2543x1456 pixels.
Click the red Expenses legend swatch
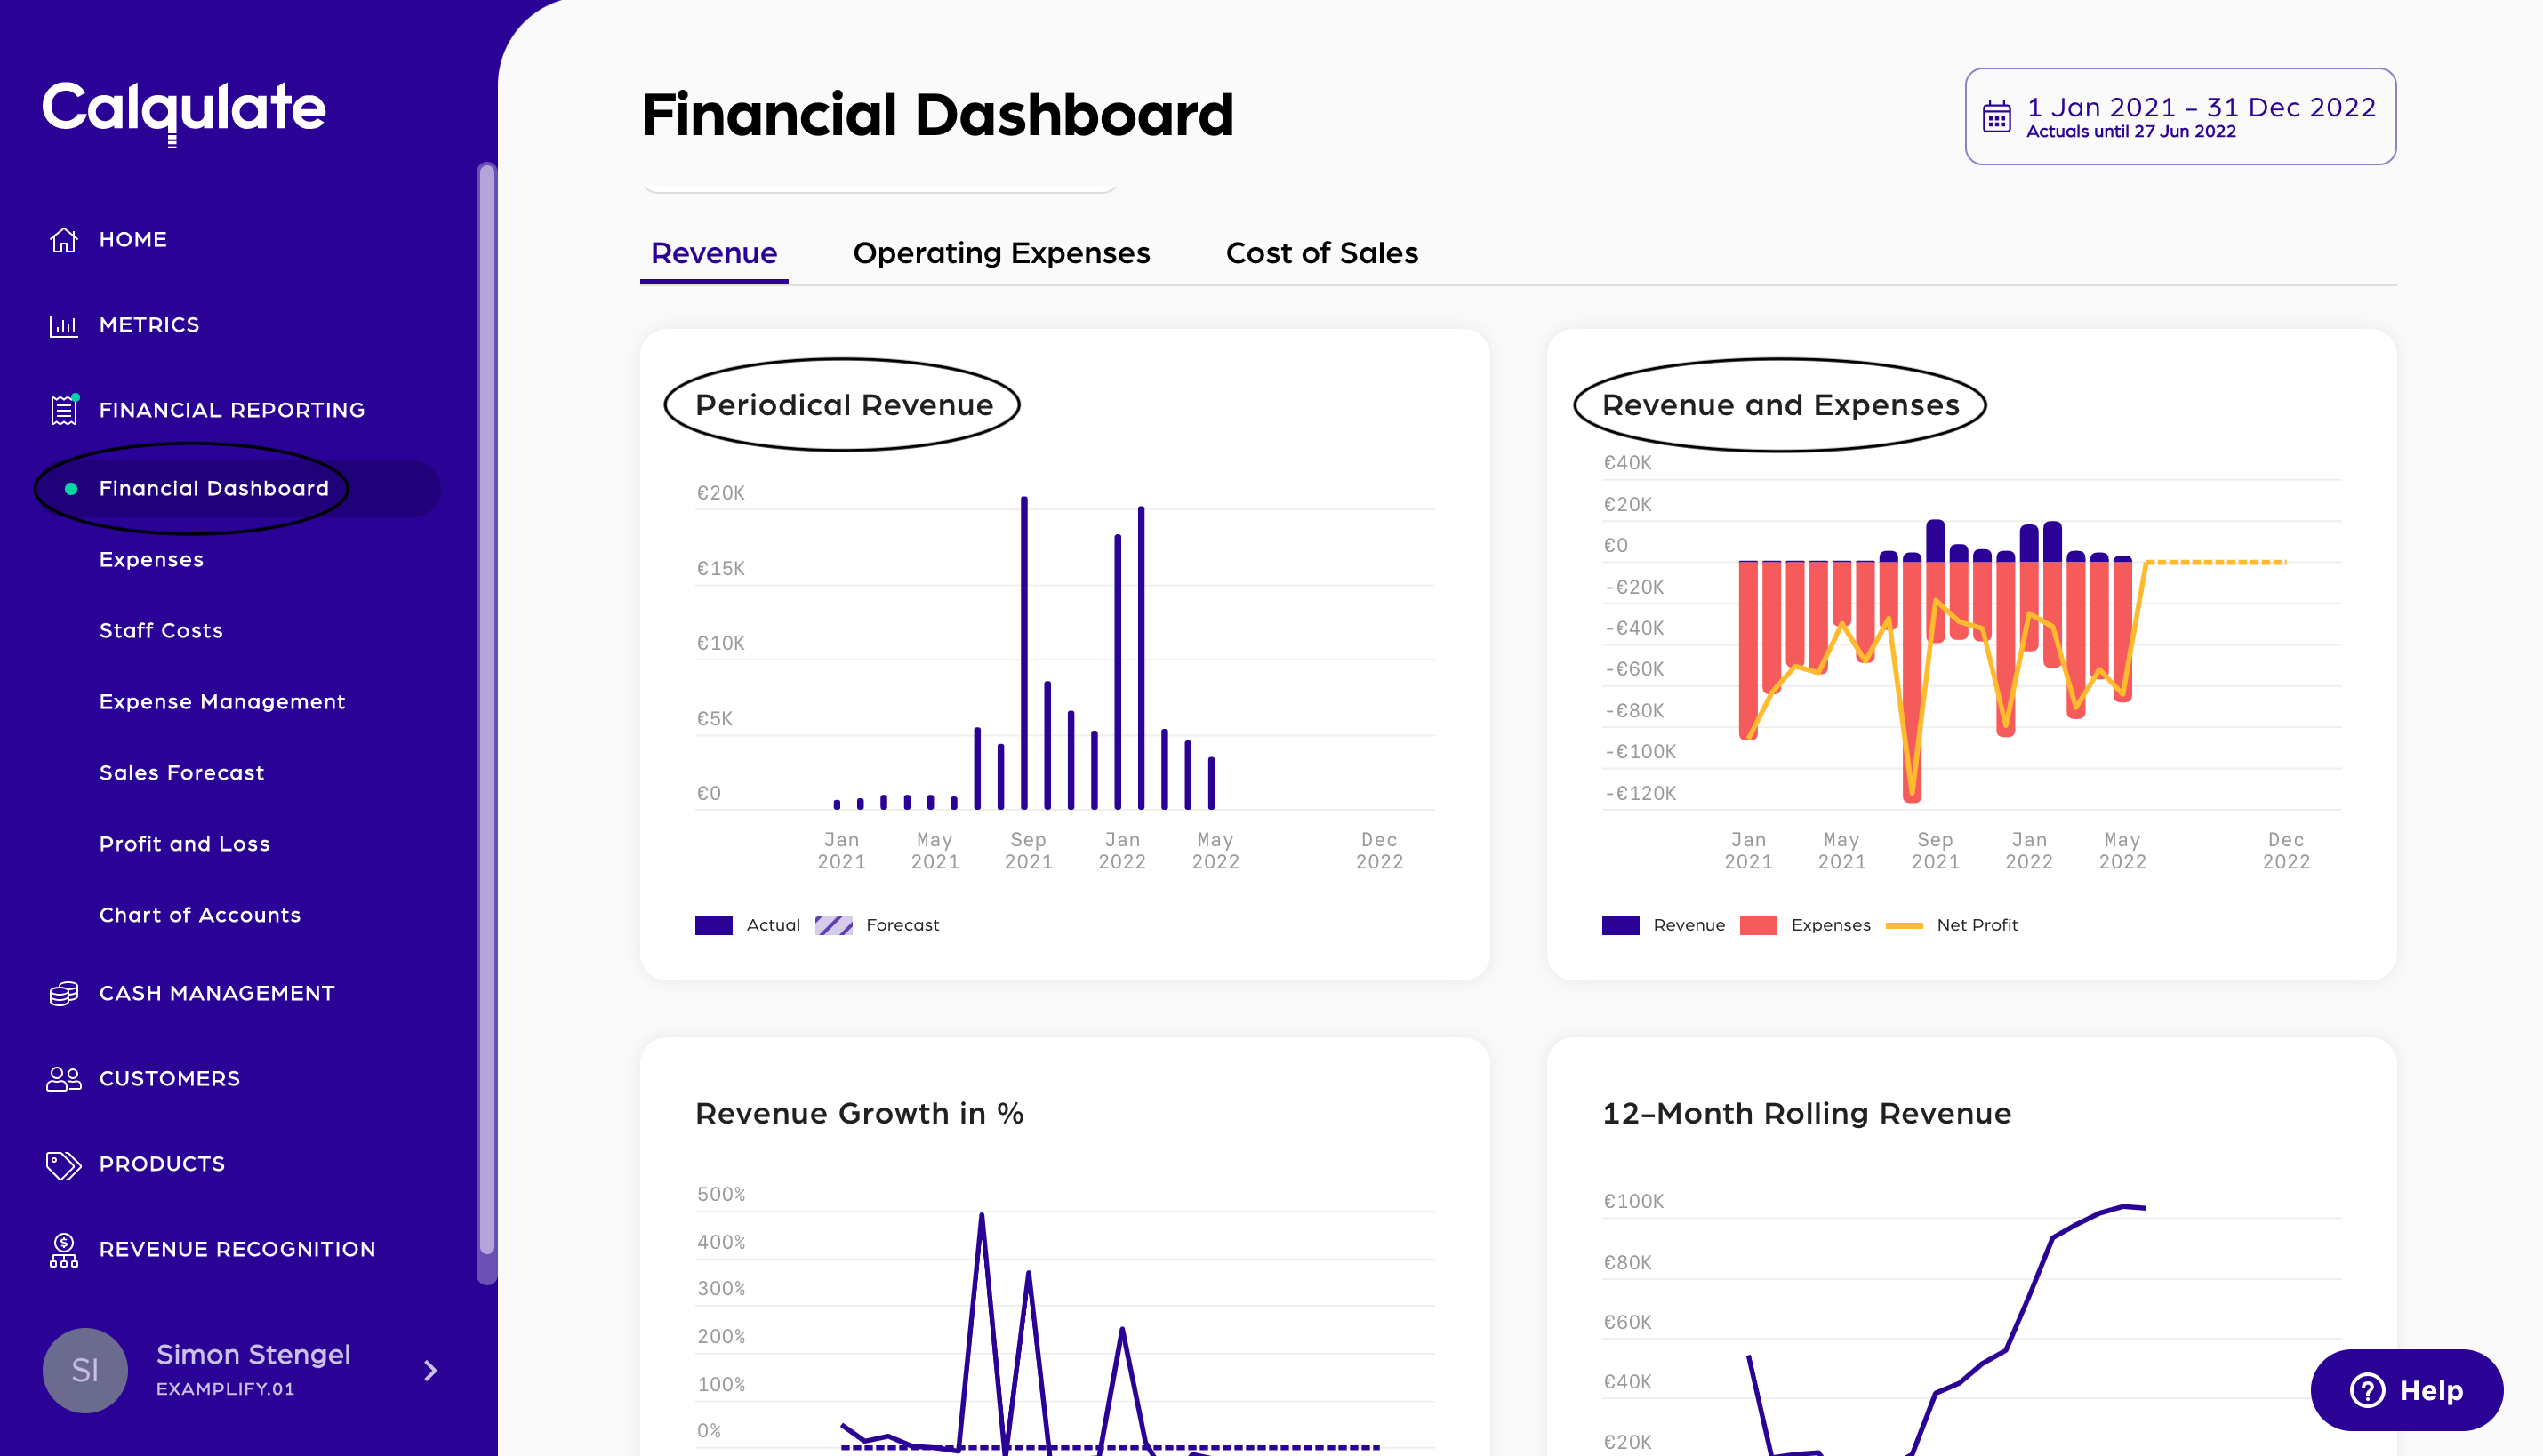(1757, 925)
